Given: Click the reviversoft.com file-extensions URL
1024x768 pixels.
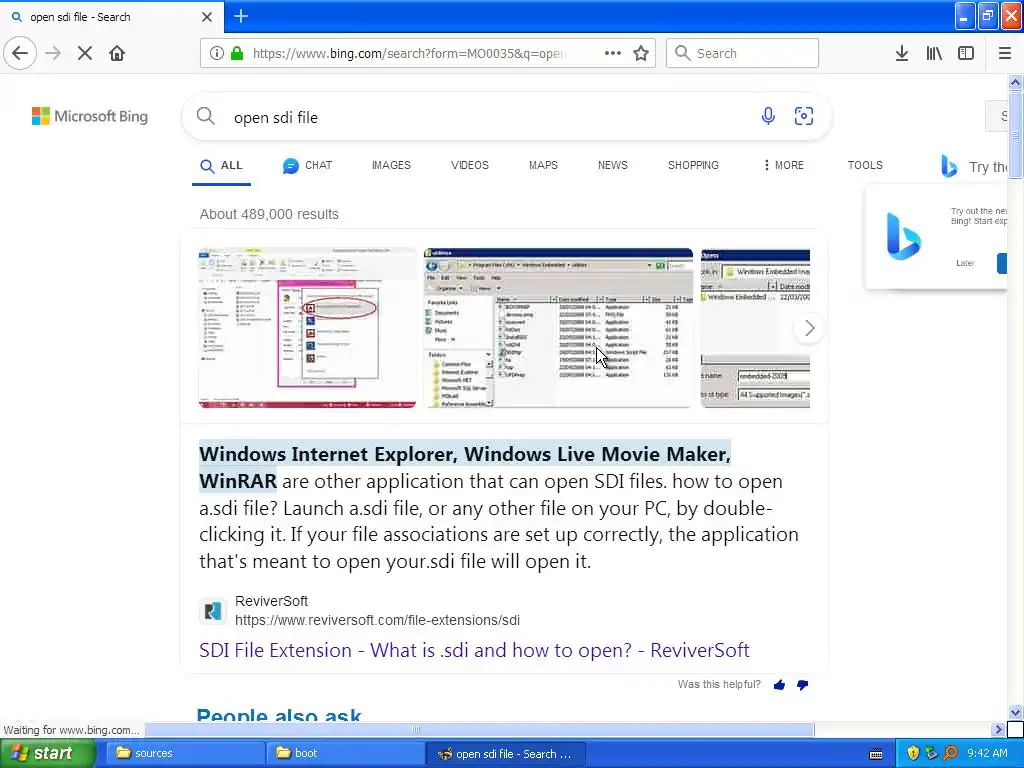Looking at the screenshot, I should point(377,620).
